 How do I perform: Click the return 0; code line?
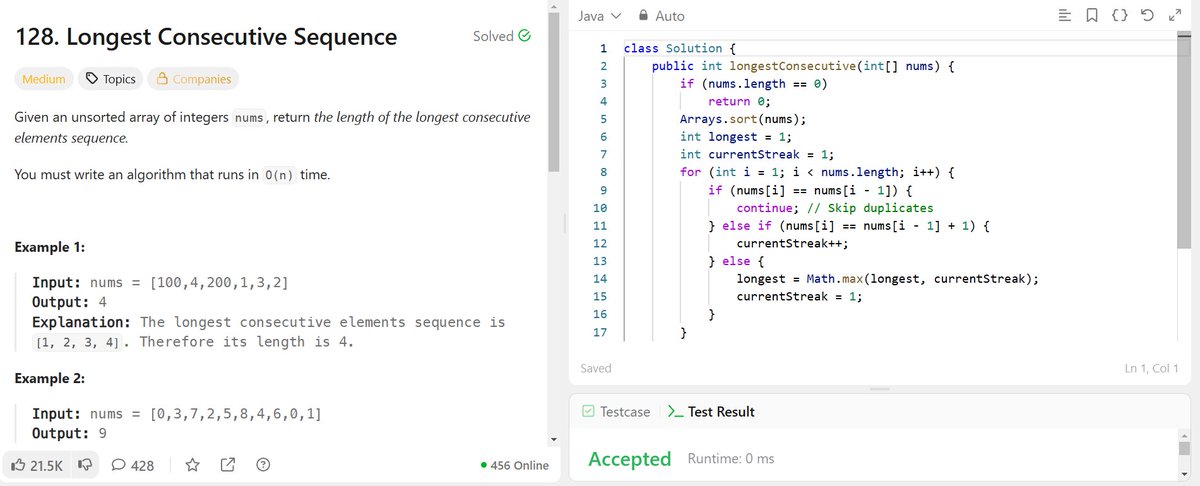click(739, 101)
